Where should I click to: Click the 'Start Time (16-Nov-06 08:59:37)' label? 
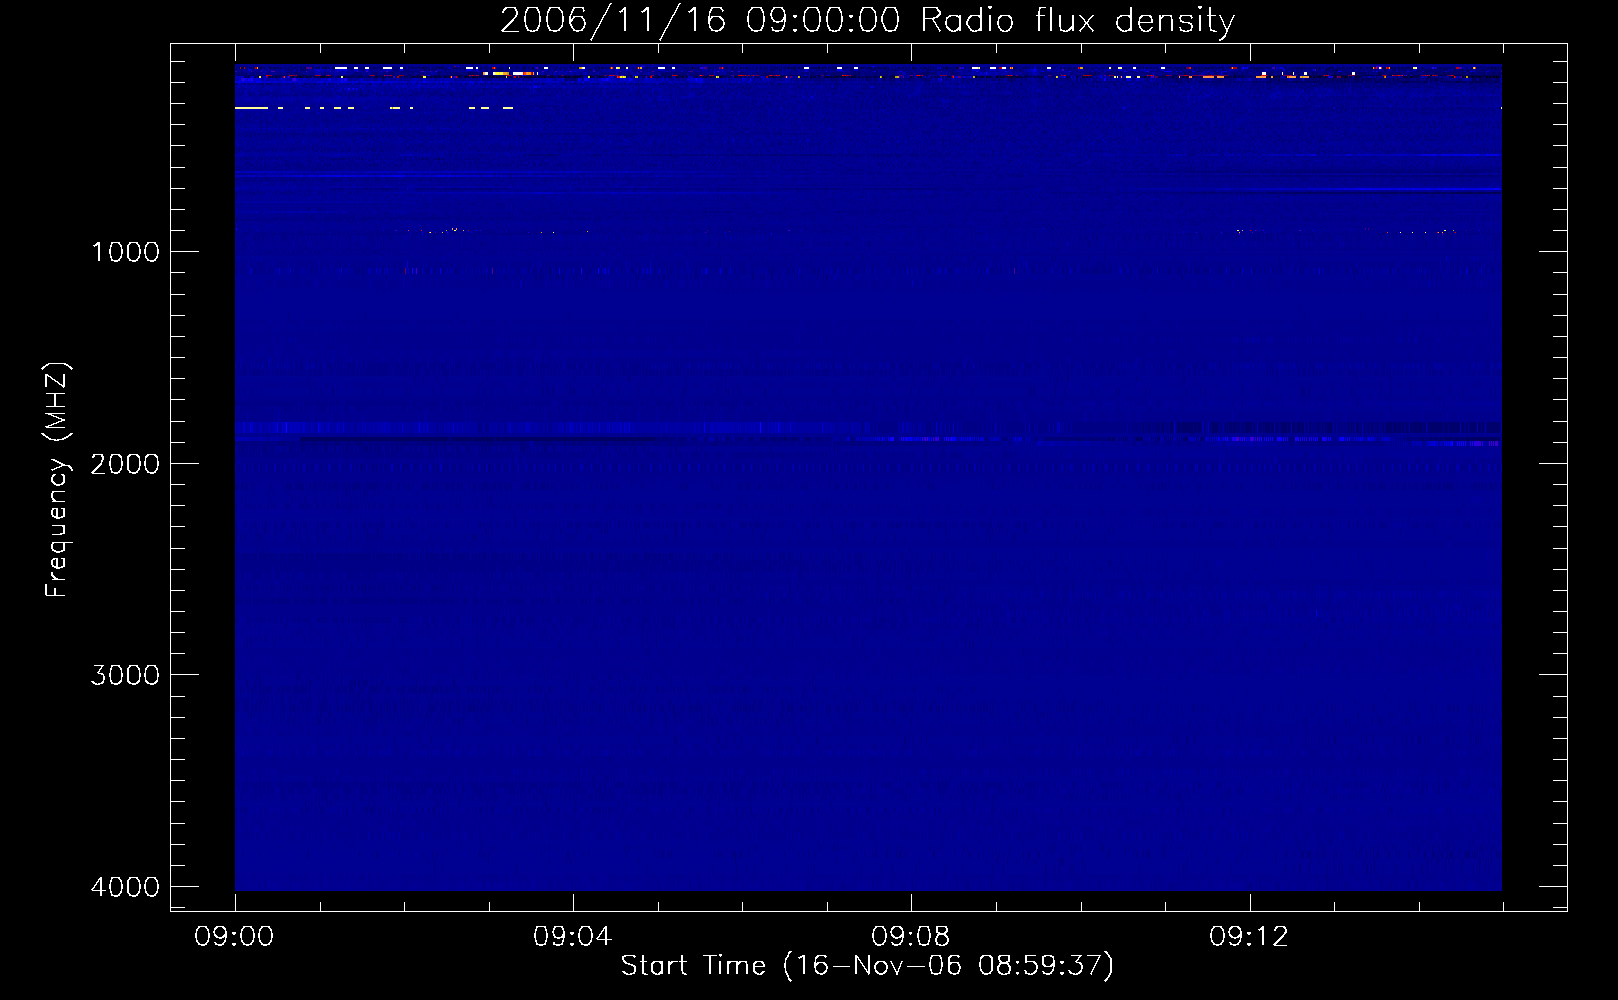pos(867,966)
